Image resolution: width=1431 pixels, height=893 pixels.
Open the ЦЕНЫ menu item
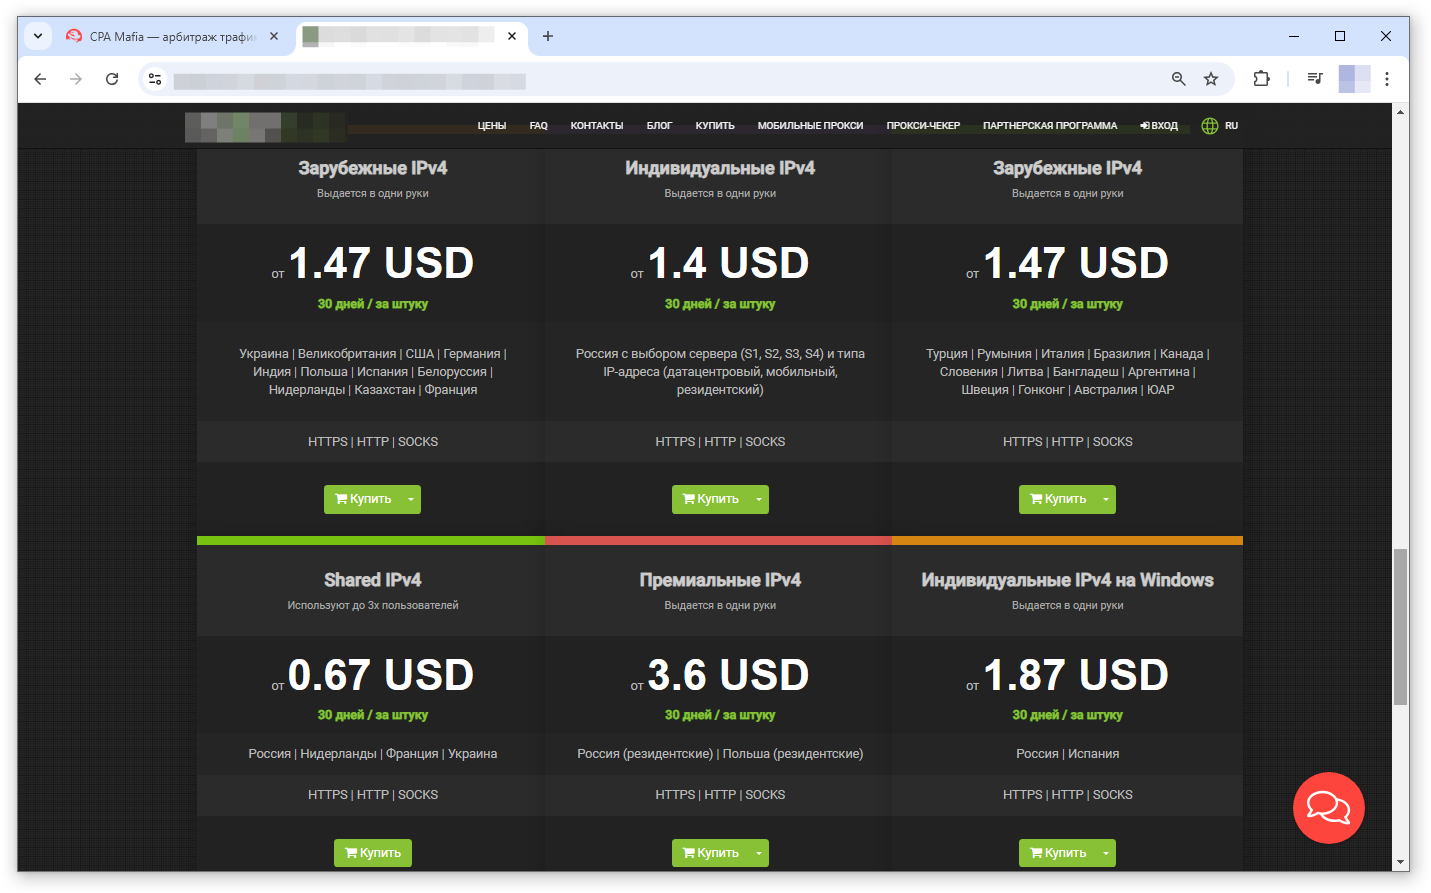click(x=492, y=126)
